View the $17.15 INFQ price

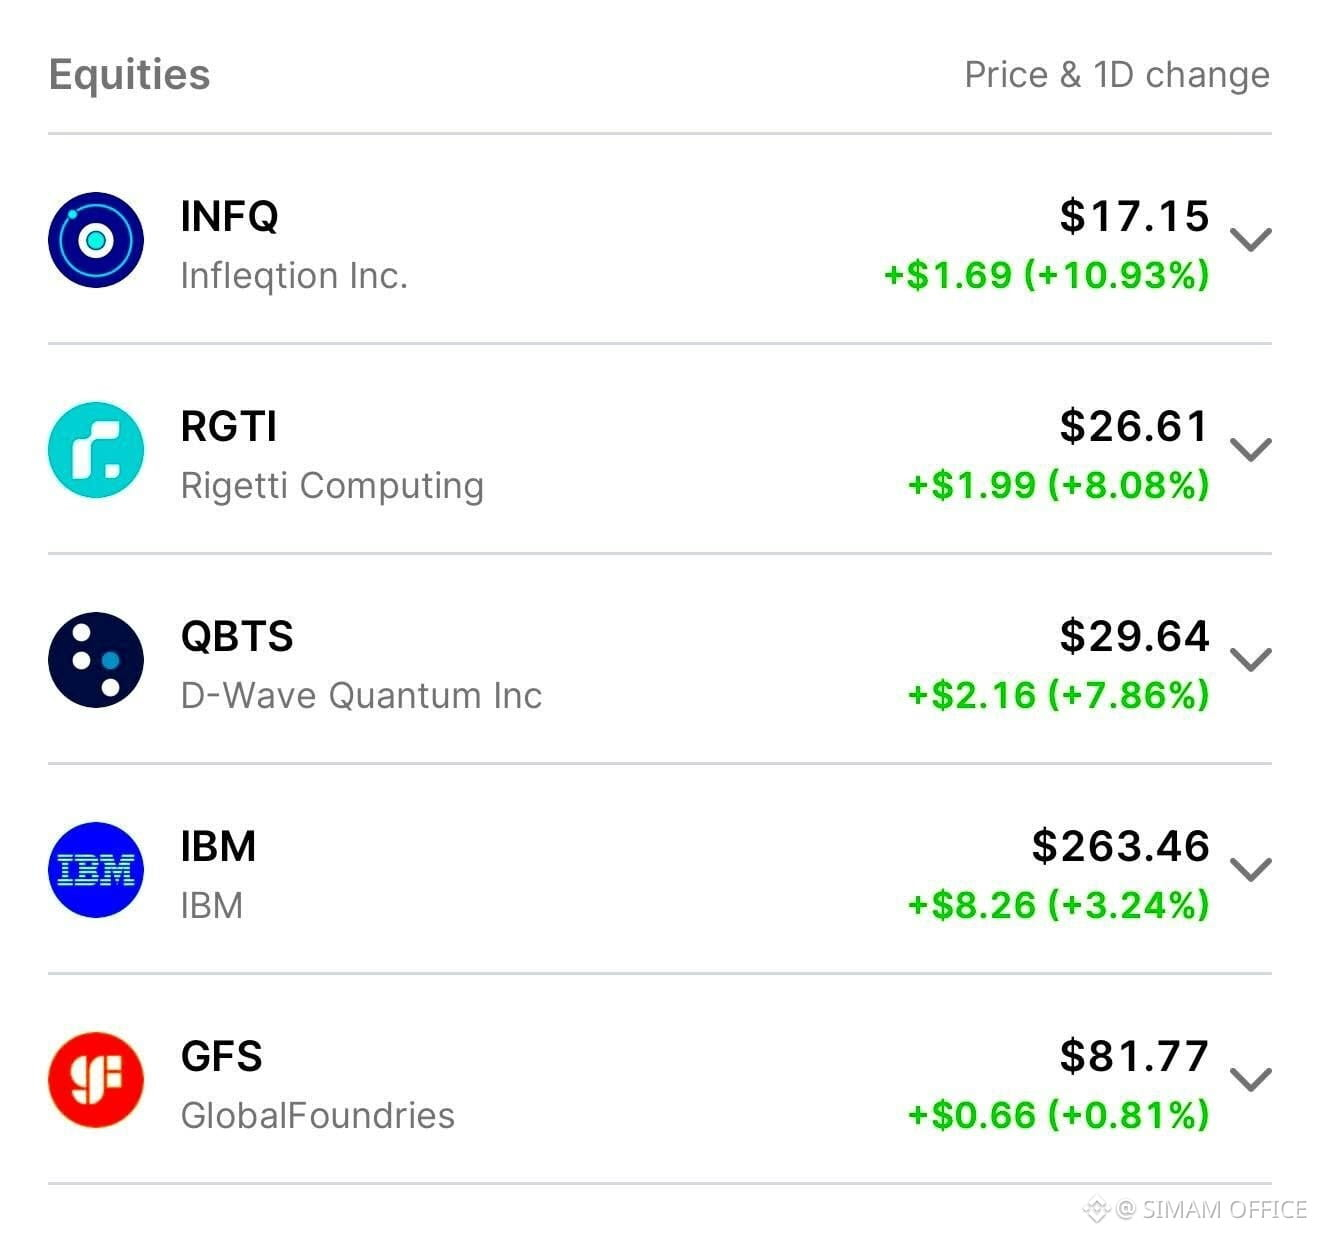[1134, 216]
